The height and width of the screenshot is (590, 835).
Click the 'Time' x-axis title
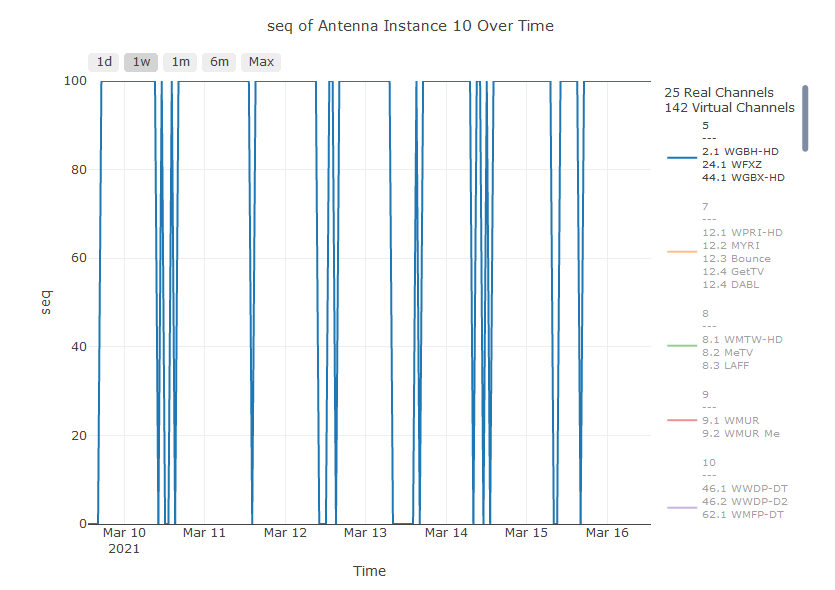tap(369, 571)
